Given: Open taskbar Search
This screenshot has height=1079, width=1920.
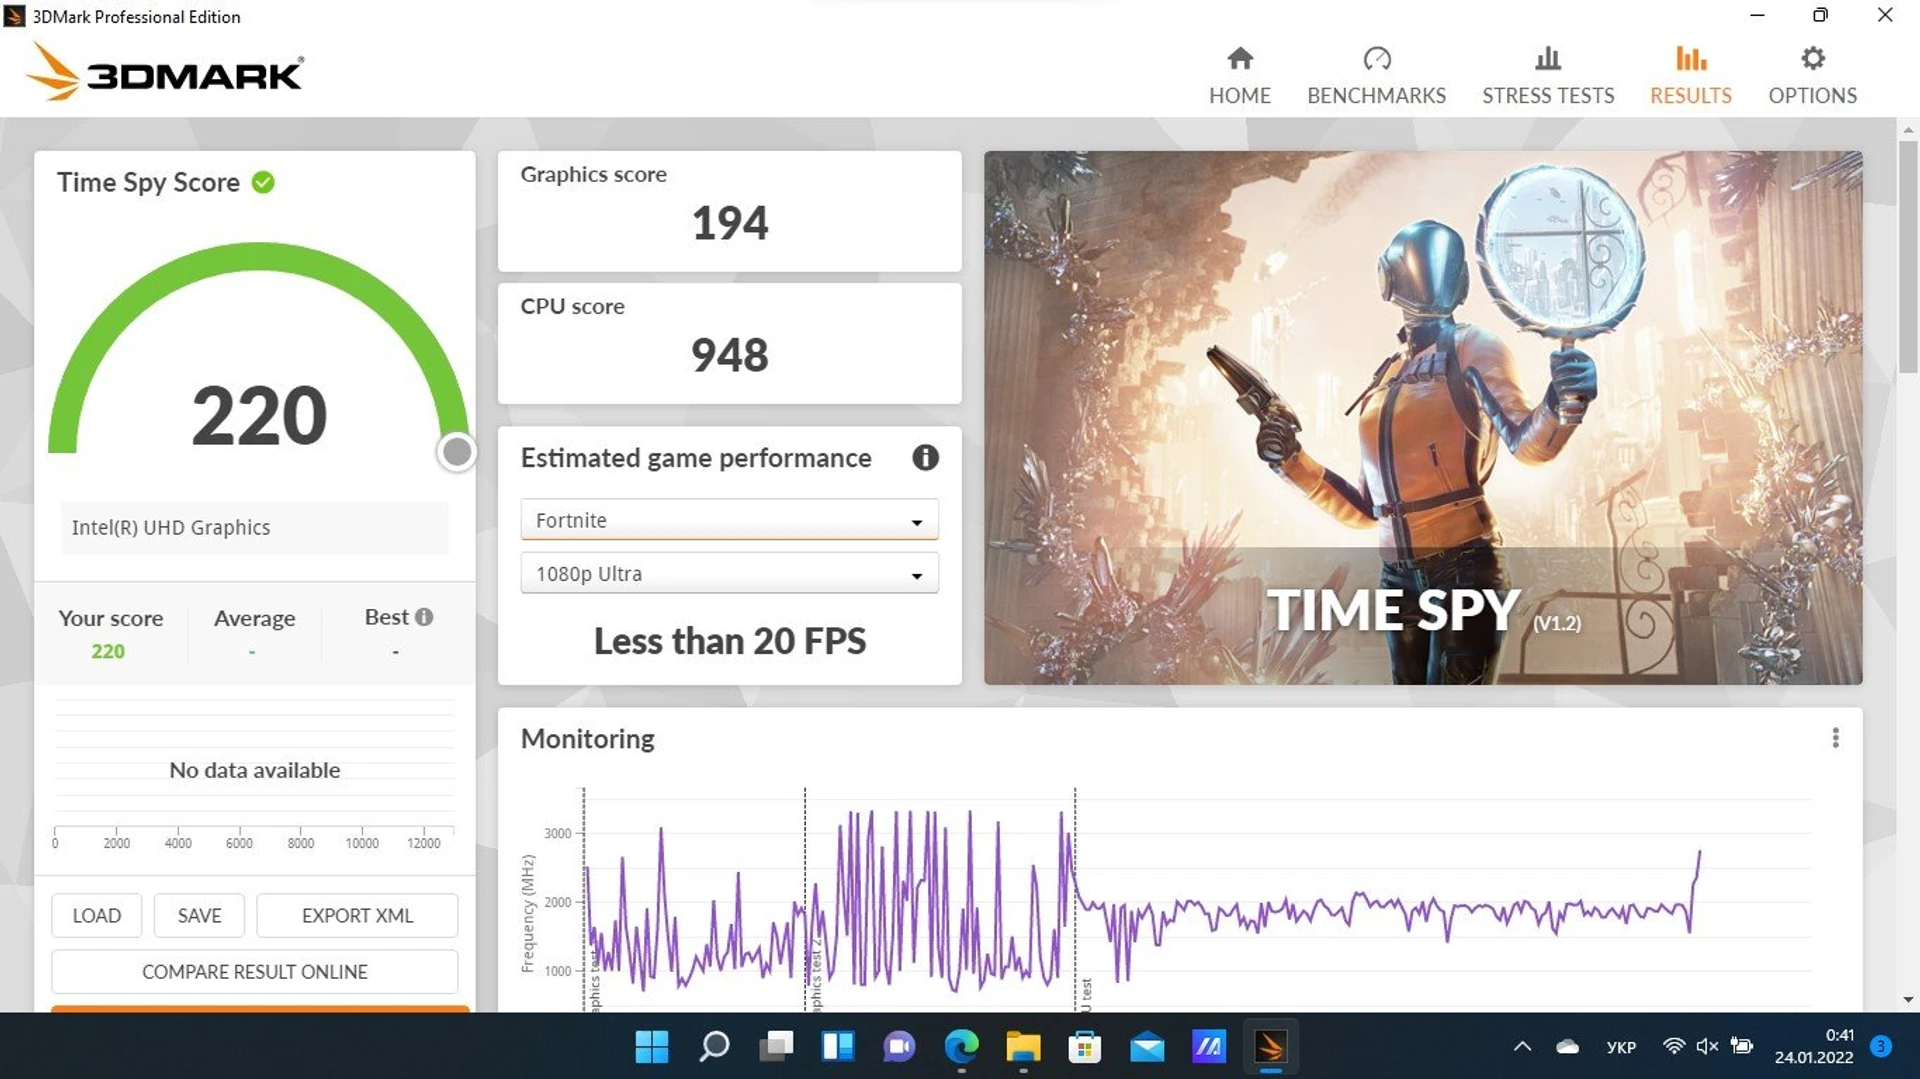Looking at the screenshot, I should point(714,1046).
